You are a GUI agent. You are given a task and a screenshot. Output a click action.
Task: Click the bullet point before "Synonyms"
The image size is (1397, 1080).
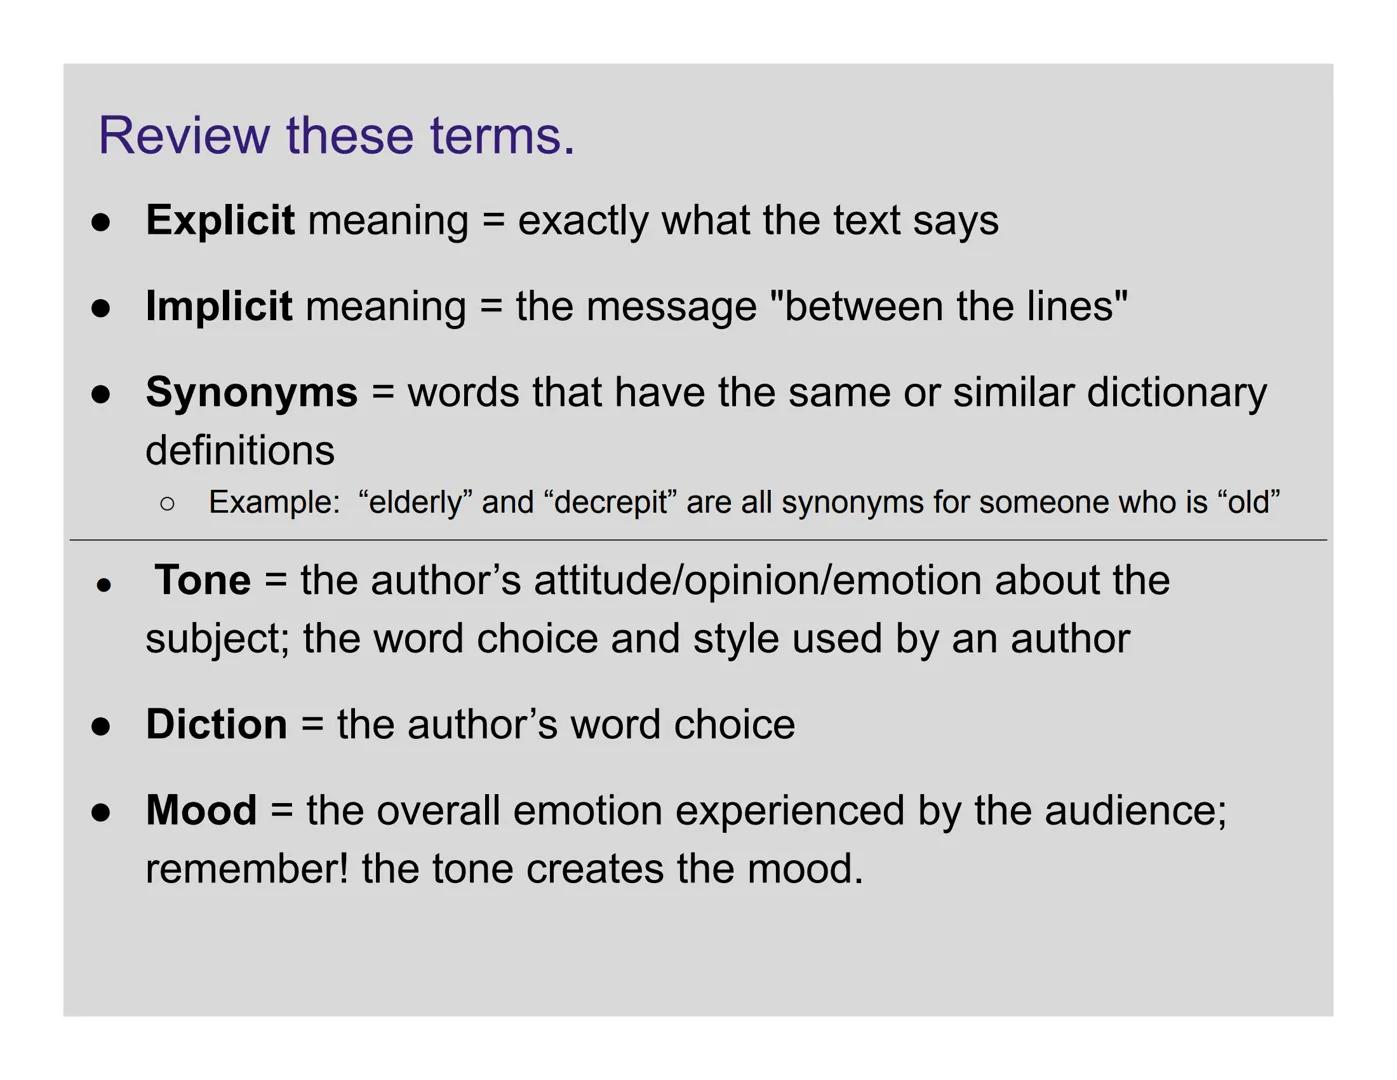101,394
